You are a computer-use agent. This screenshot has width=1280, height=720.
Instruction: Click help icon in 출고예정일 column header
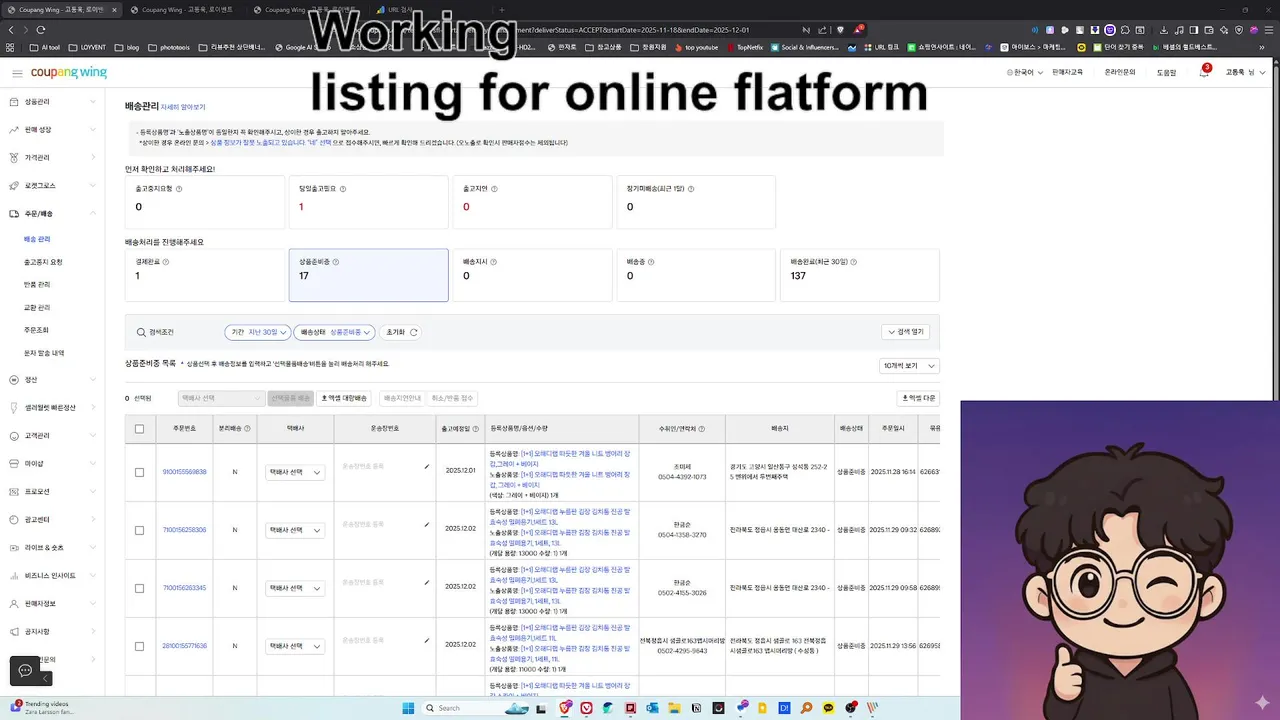[x=476, y=428]
